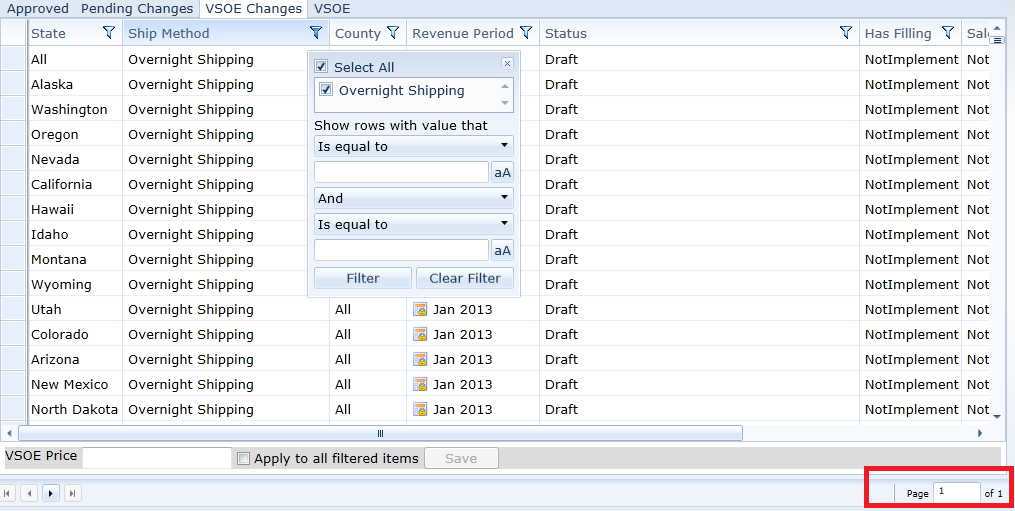Open second 'Is equal to' operator dropdown
The image size is (1015, 511).
(x=413, y=224)
